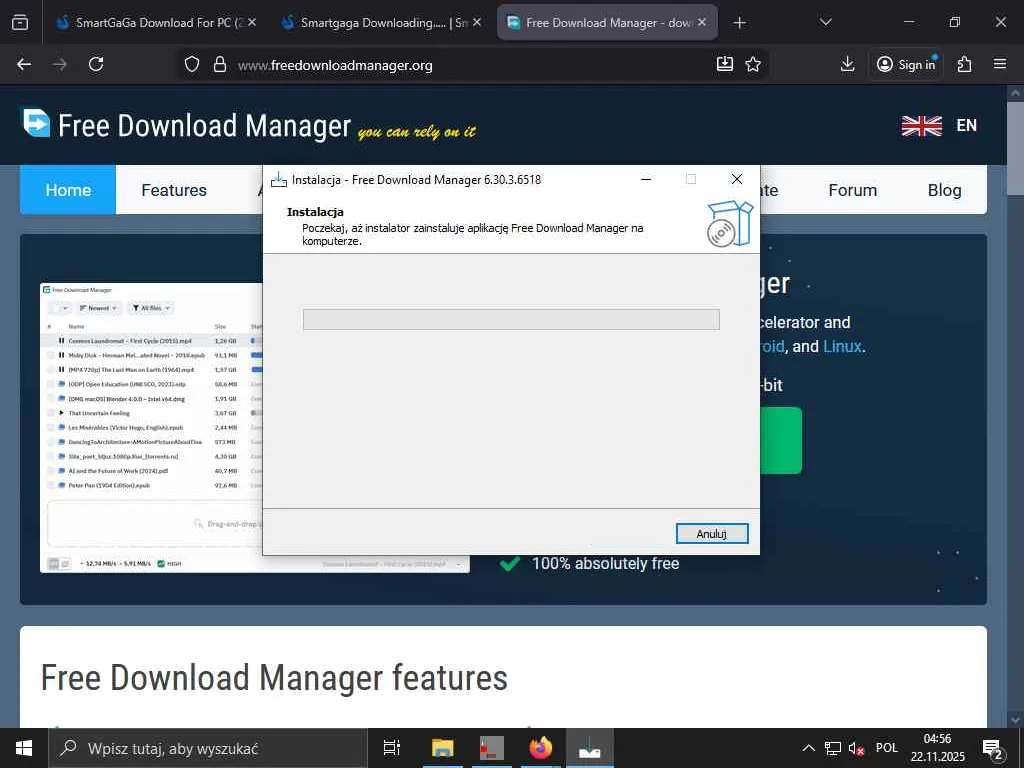Open the Windows Start menu
The image size is (1024, 768).
pos(24,748)
